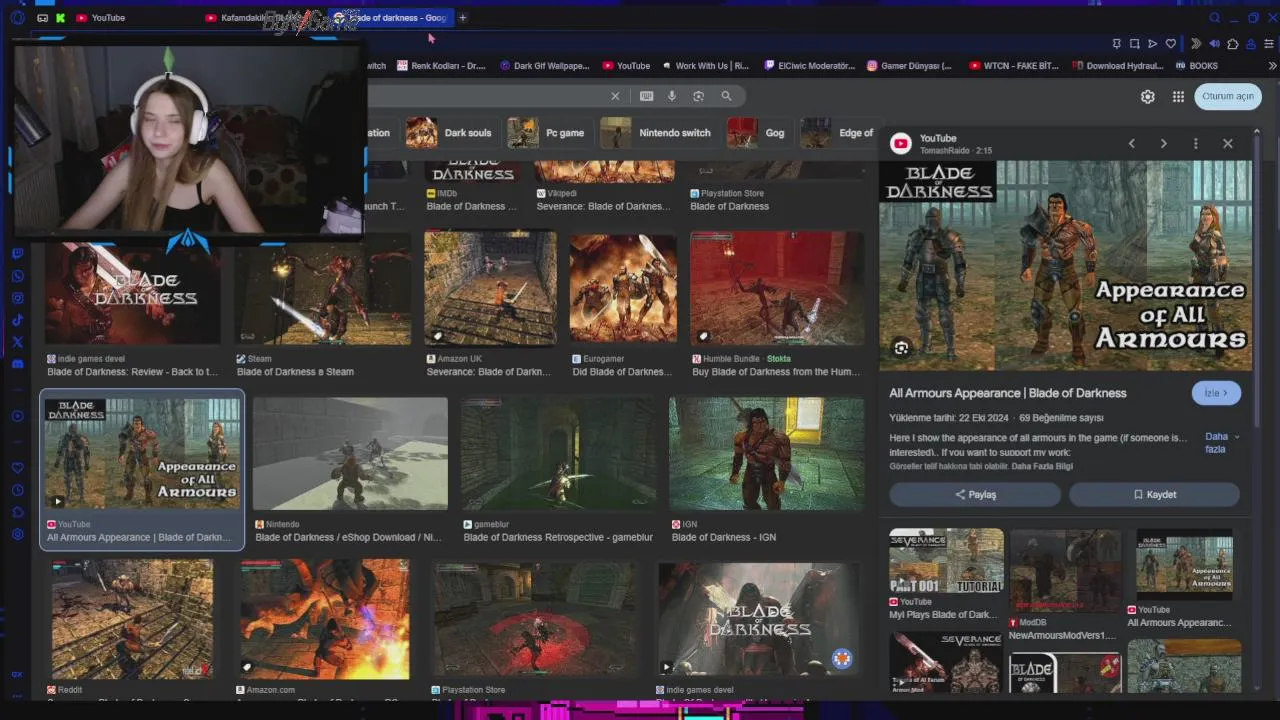This screenshot has width=1280, height=720.
Task: Open more options in preview panel
Action: point(1195,144)
